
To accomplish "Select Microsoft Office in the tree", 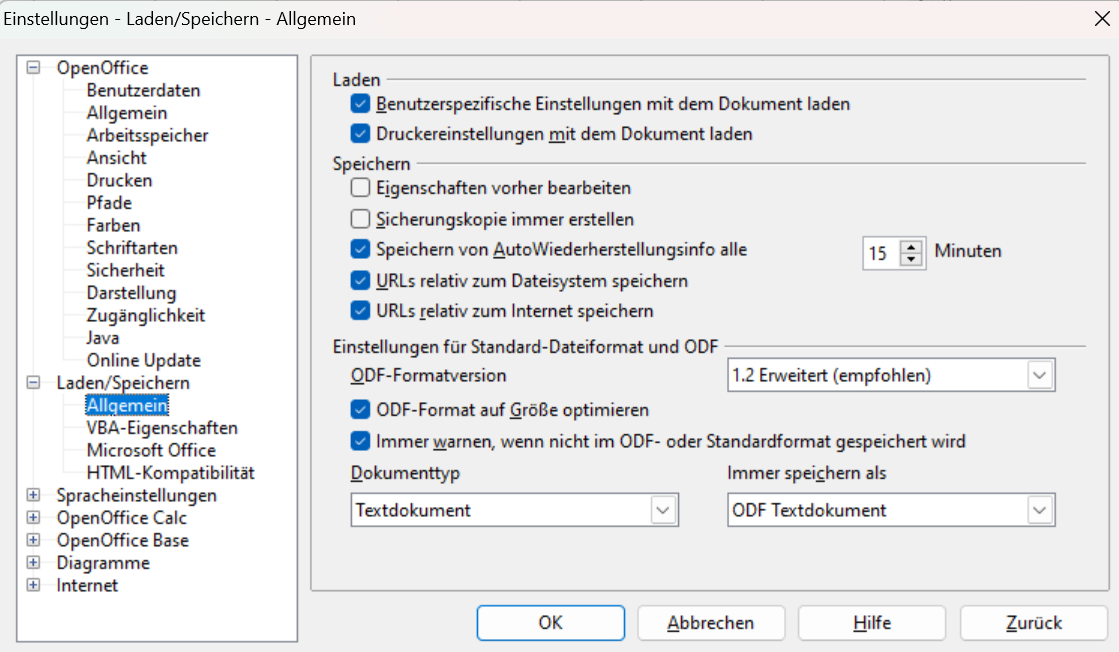I will tap(151, 450).
